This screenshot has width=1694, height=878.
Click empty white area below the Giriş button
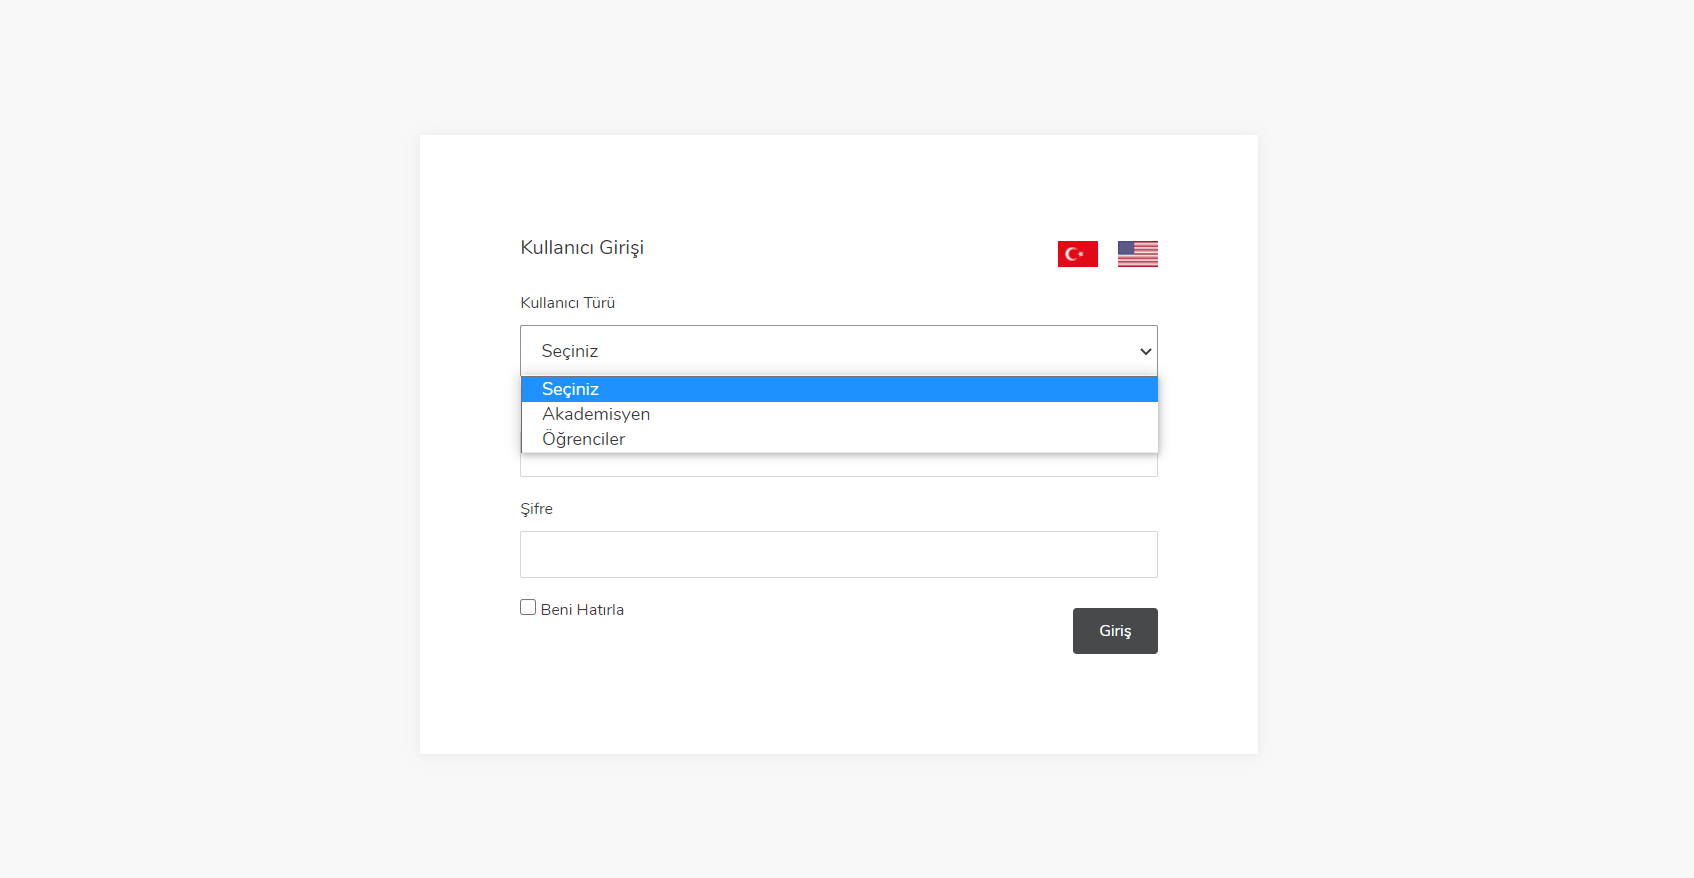point(1115,705)
